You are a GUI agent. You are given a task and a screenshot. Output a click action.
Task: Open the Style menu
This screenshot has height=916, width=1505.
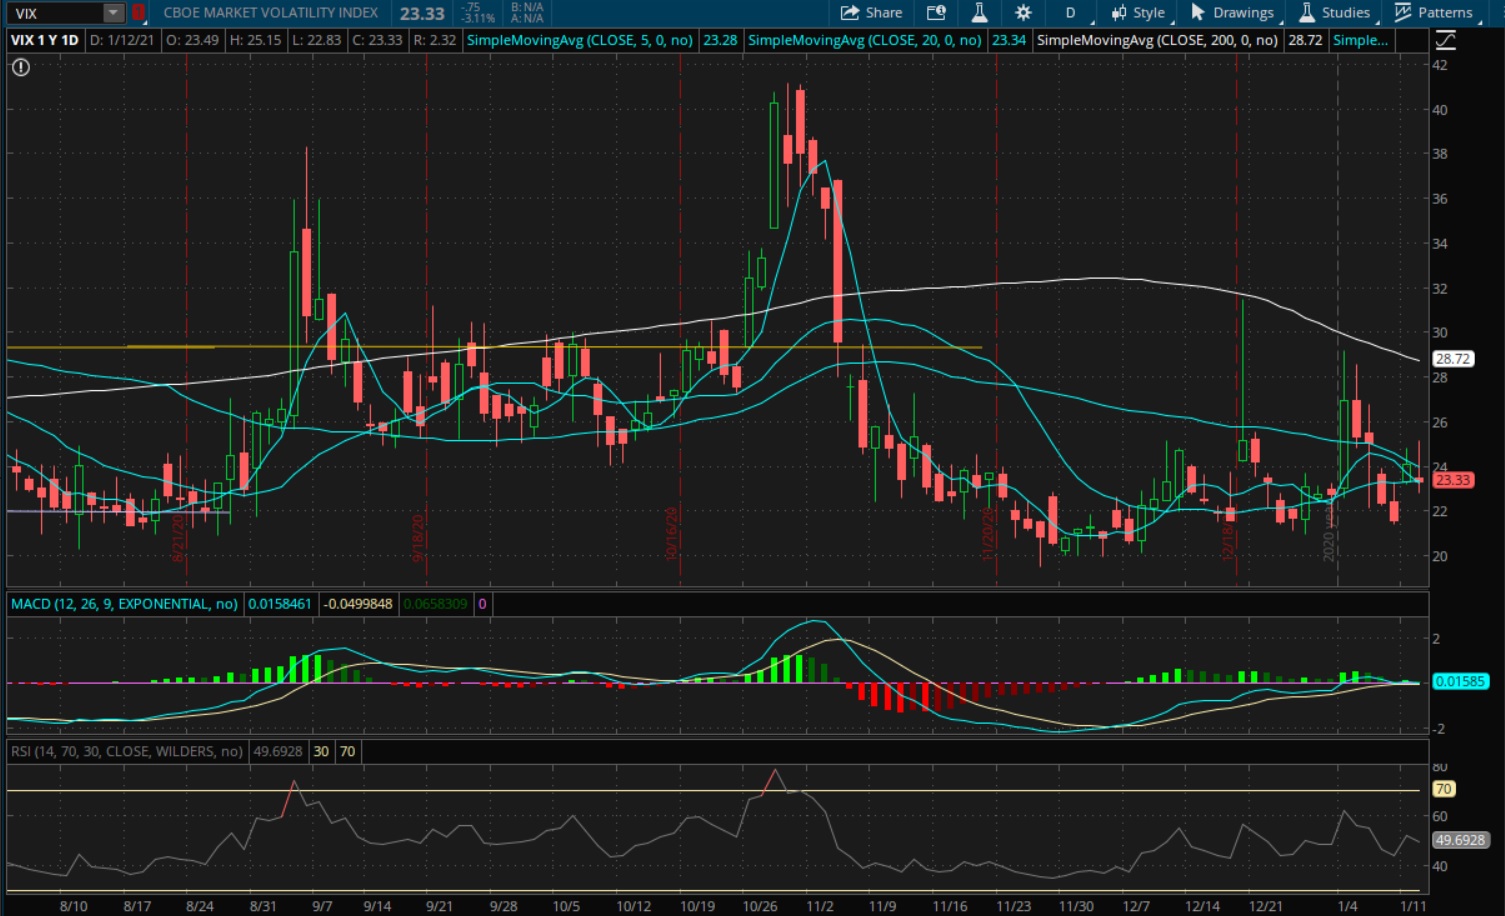[x=1138, y=13]
